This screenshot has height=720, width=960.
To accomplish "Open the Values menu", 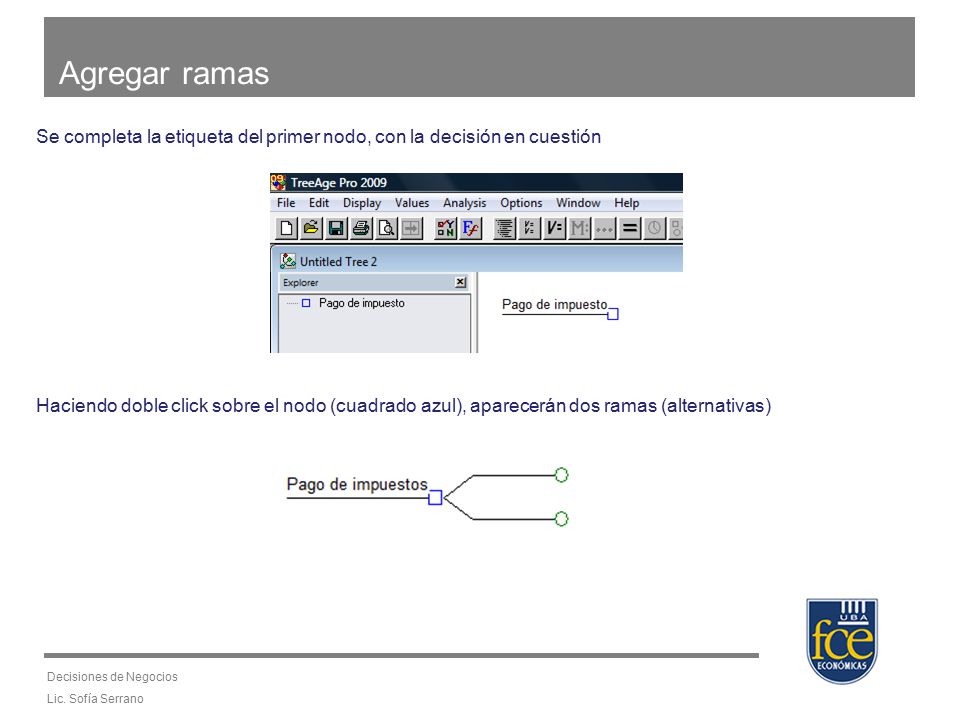I will coord(412,203).
